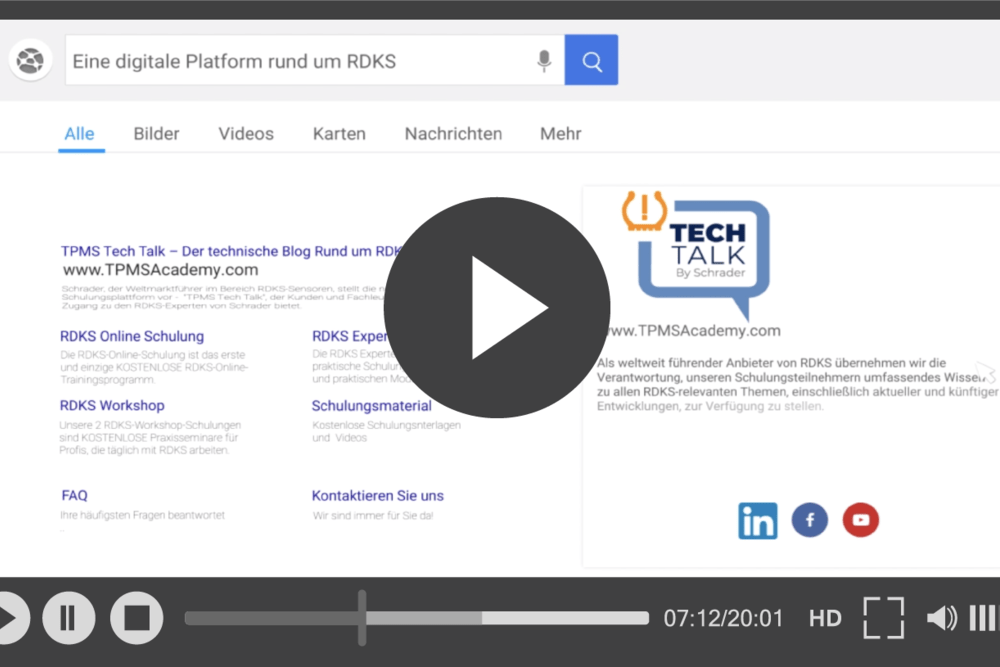Click the light unbuffered end of the progress bar
This screenshot has width=1000, height=667.
click(565, 617)
